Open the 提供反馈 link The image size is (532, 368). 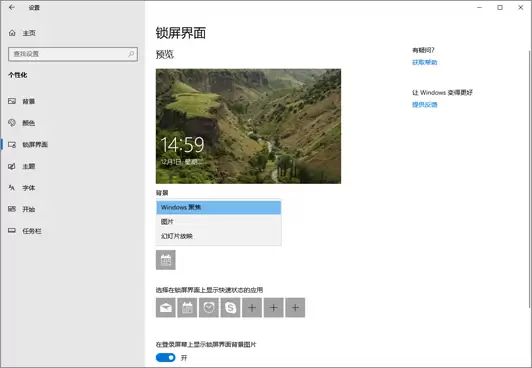coord(424,105)
